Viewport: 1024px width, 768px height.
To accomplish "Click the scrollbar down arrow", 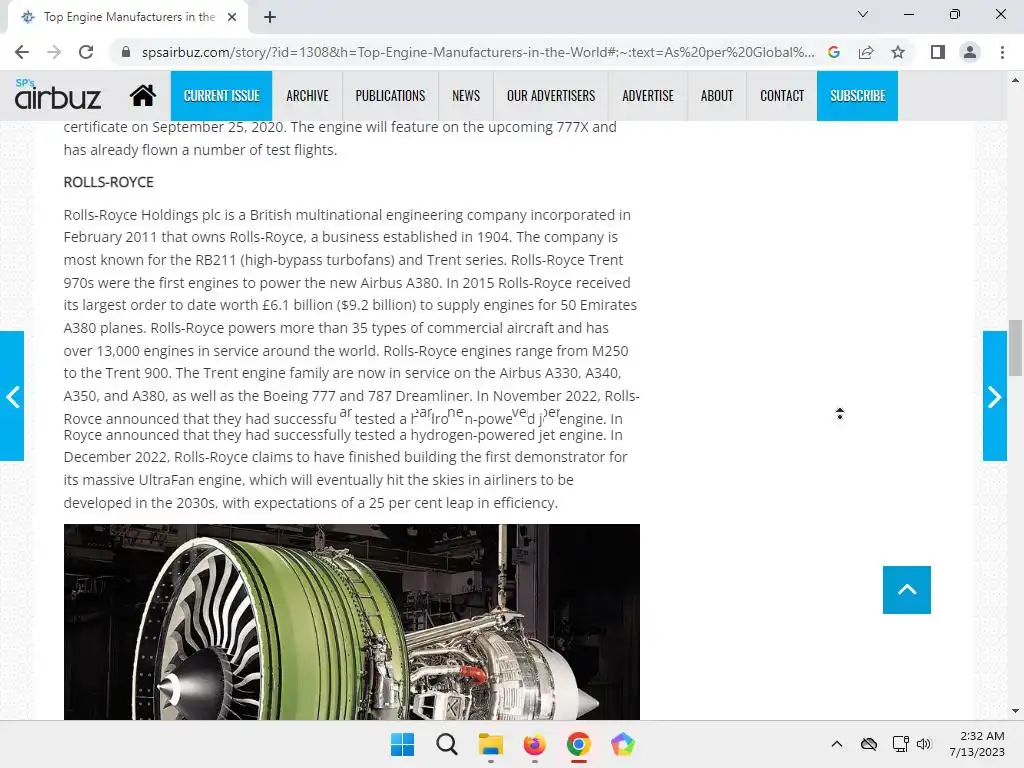I will [1015, 711].
